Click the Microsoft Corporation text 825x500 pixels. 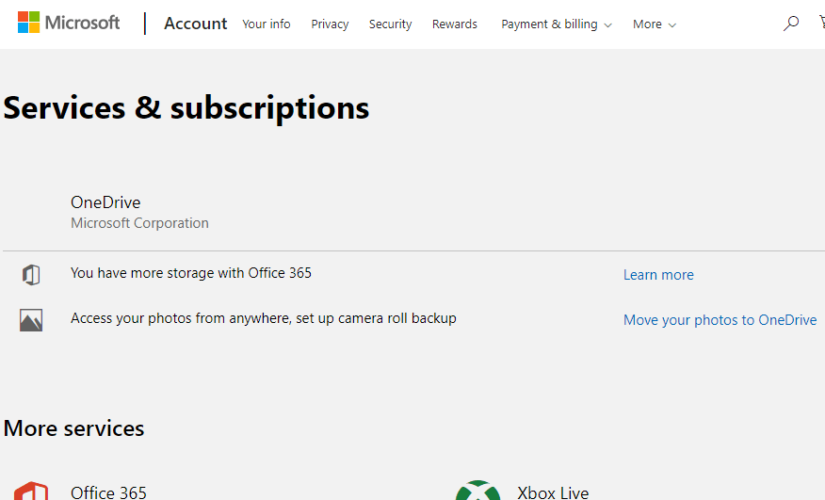(x=139, y=223)
